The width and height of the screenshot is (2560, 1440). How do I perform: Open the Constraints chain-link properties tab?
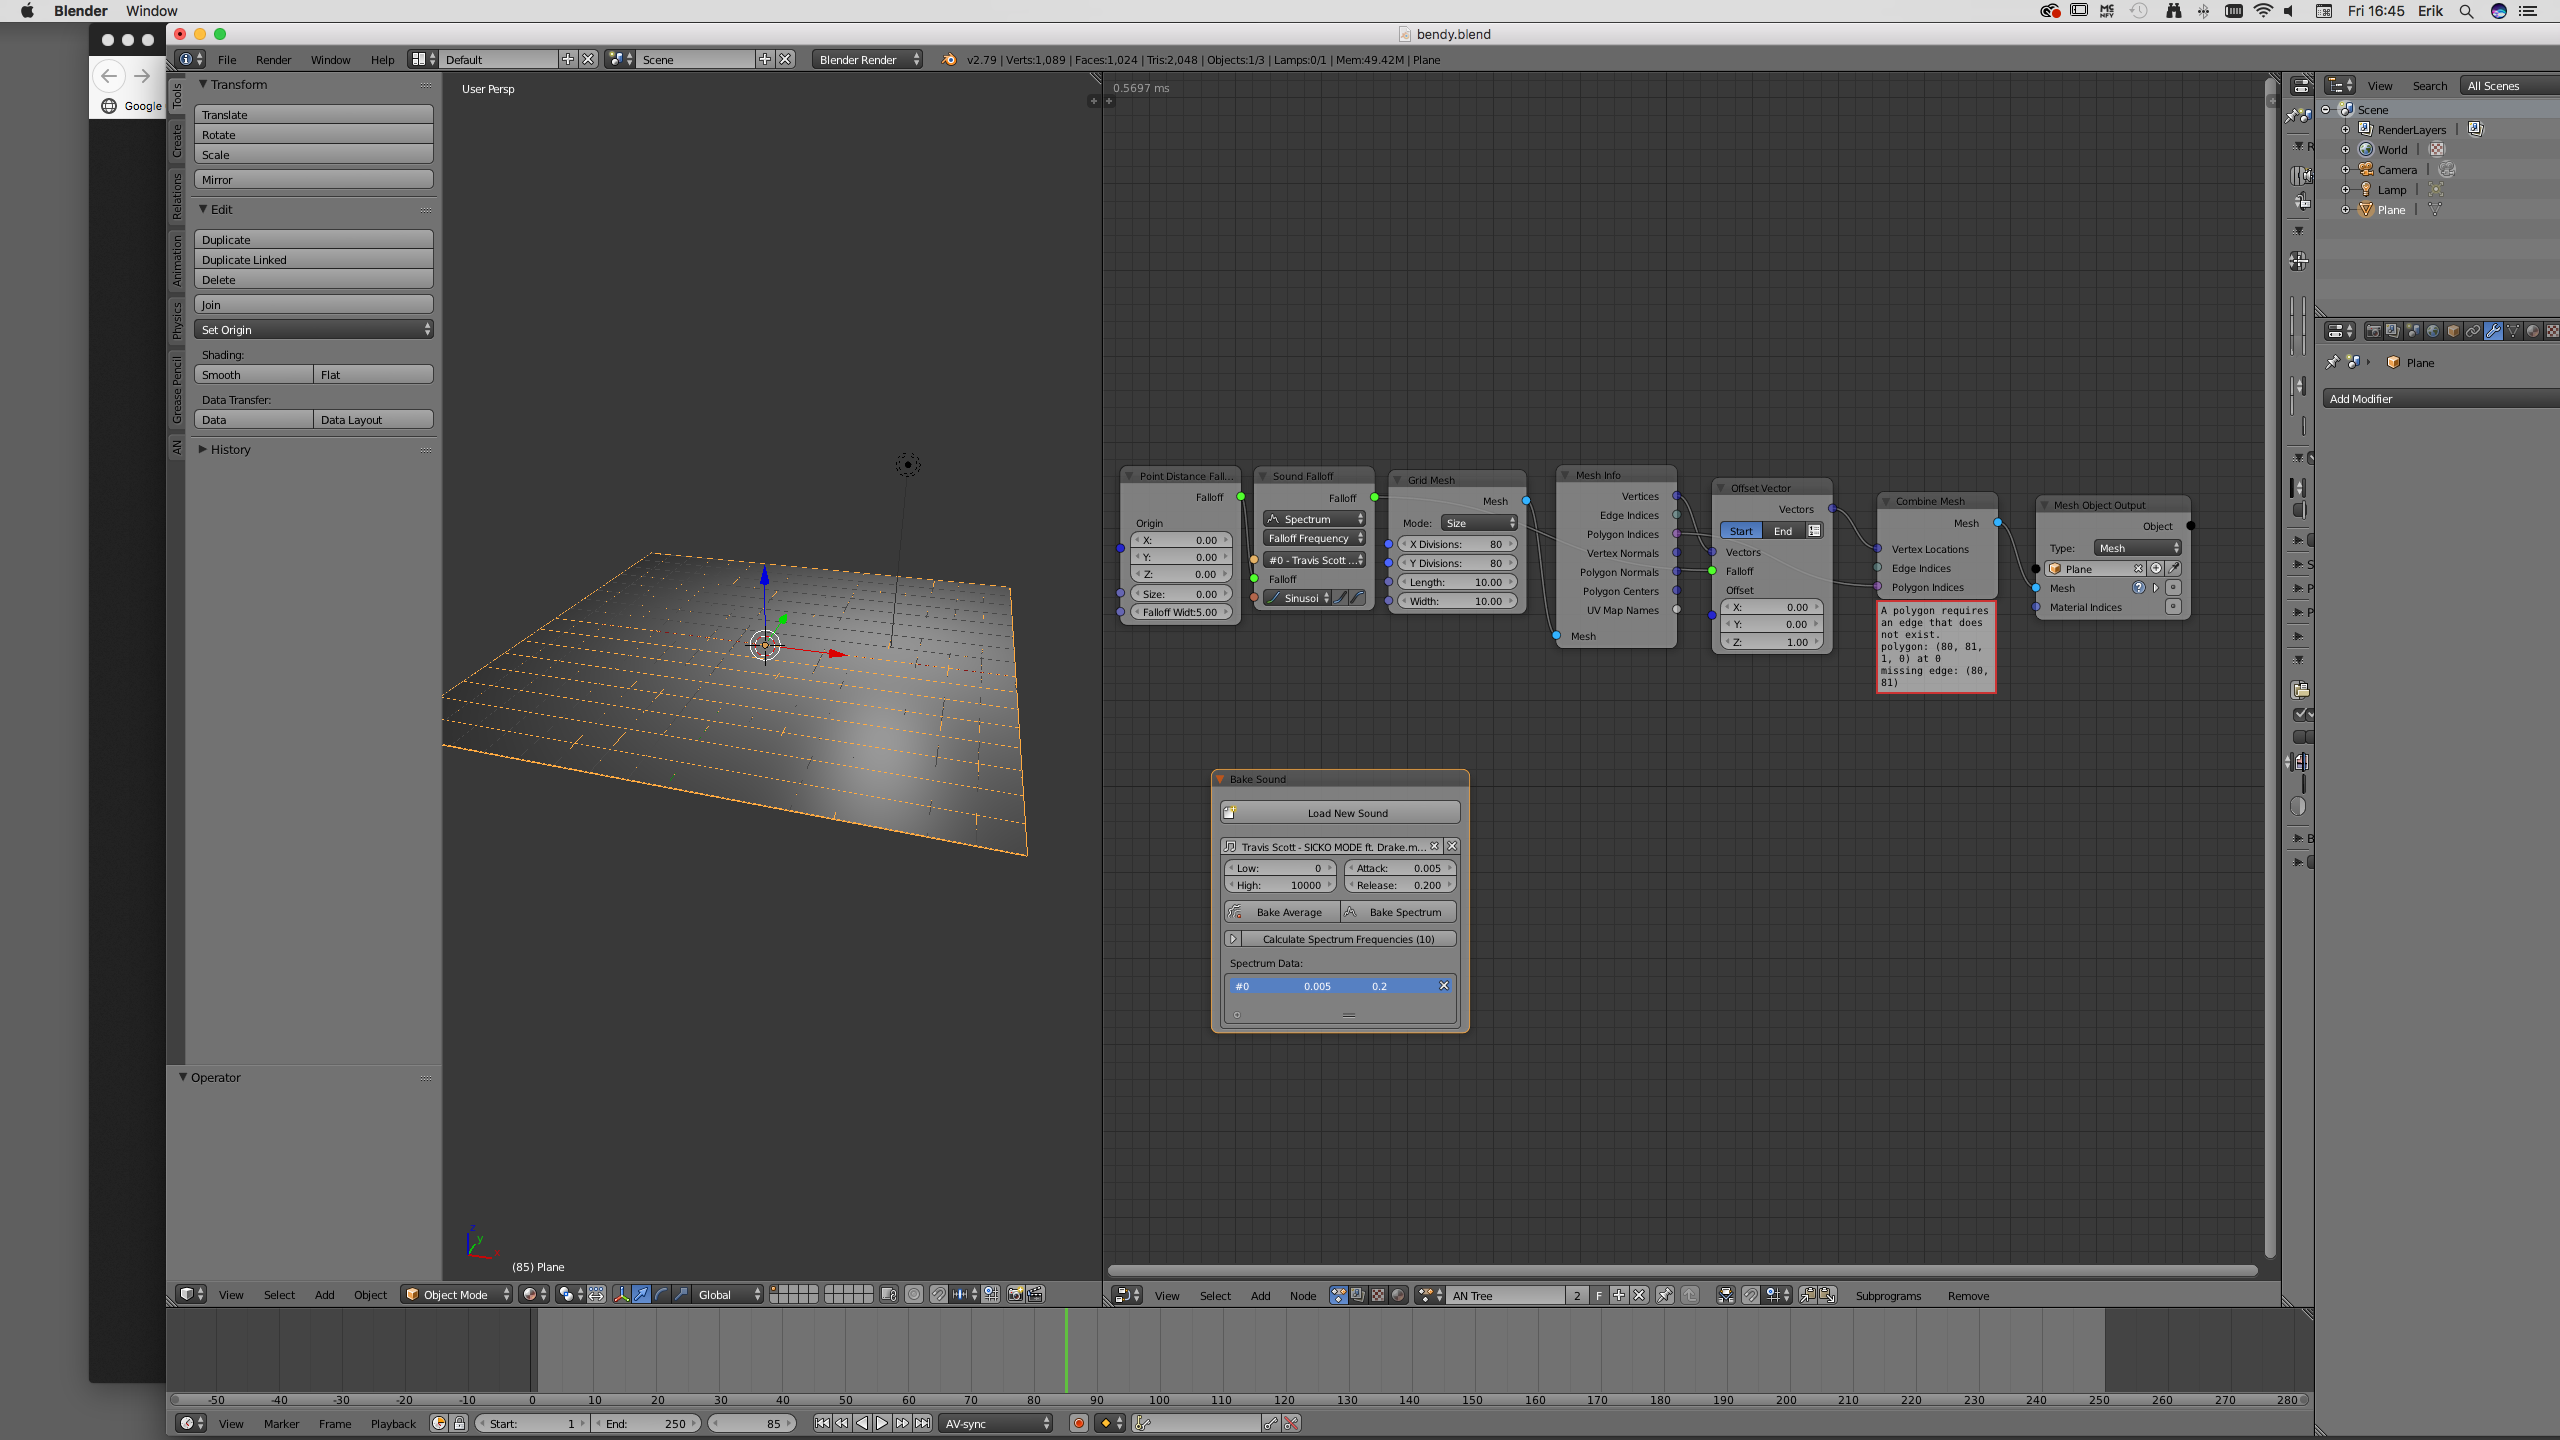[x=2473, y=331]
